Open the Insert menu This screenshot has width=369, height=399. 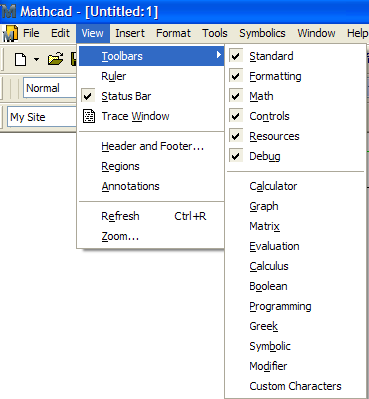click(x=130, y=33)
